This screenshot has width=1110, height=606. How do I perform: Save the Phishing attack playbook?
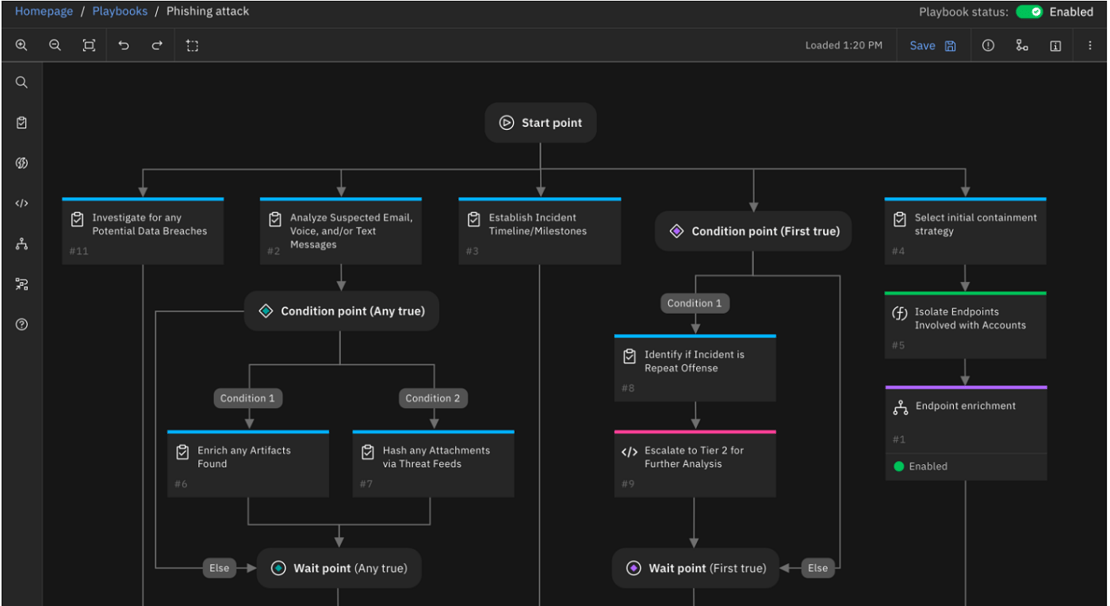(932, 45)
